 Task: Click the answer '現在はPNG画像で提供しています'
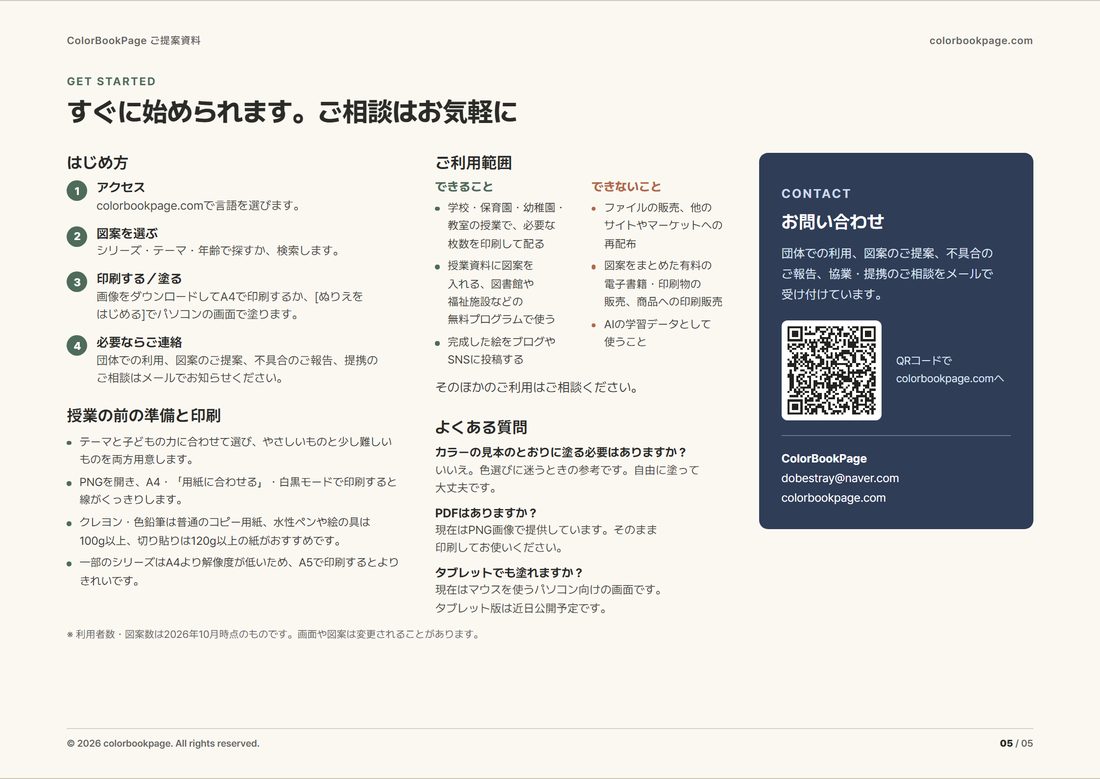(546, 538)
